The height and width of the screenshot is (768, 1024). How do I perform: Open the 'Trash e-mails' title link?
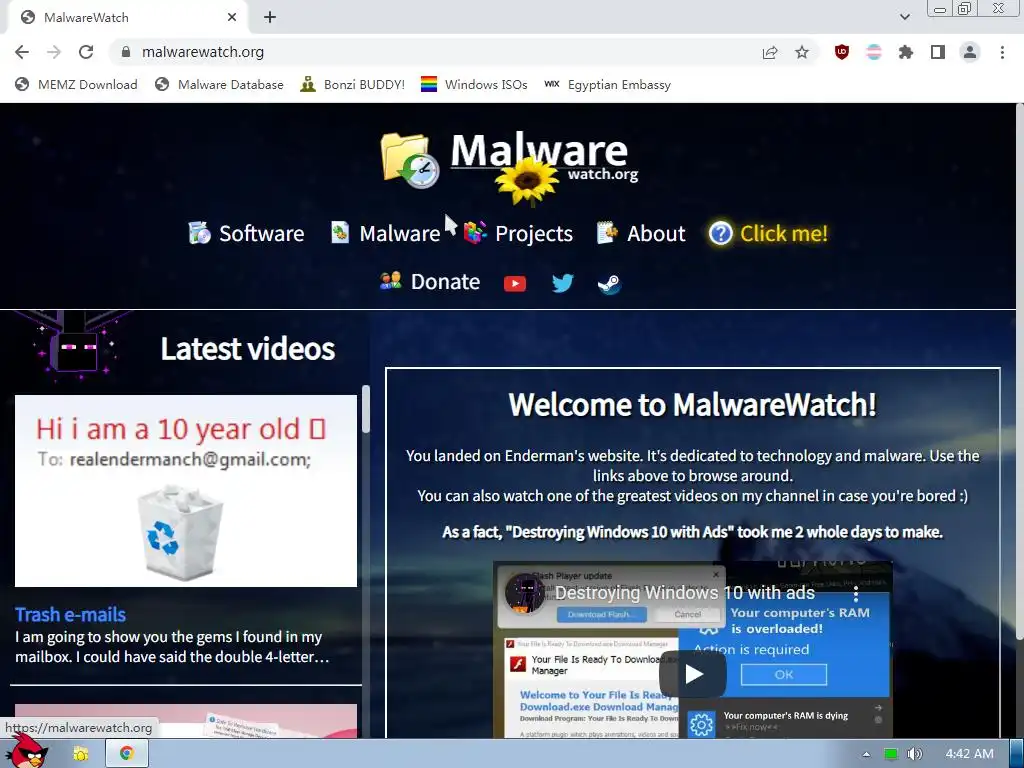pos(71,615)
